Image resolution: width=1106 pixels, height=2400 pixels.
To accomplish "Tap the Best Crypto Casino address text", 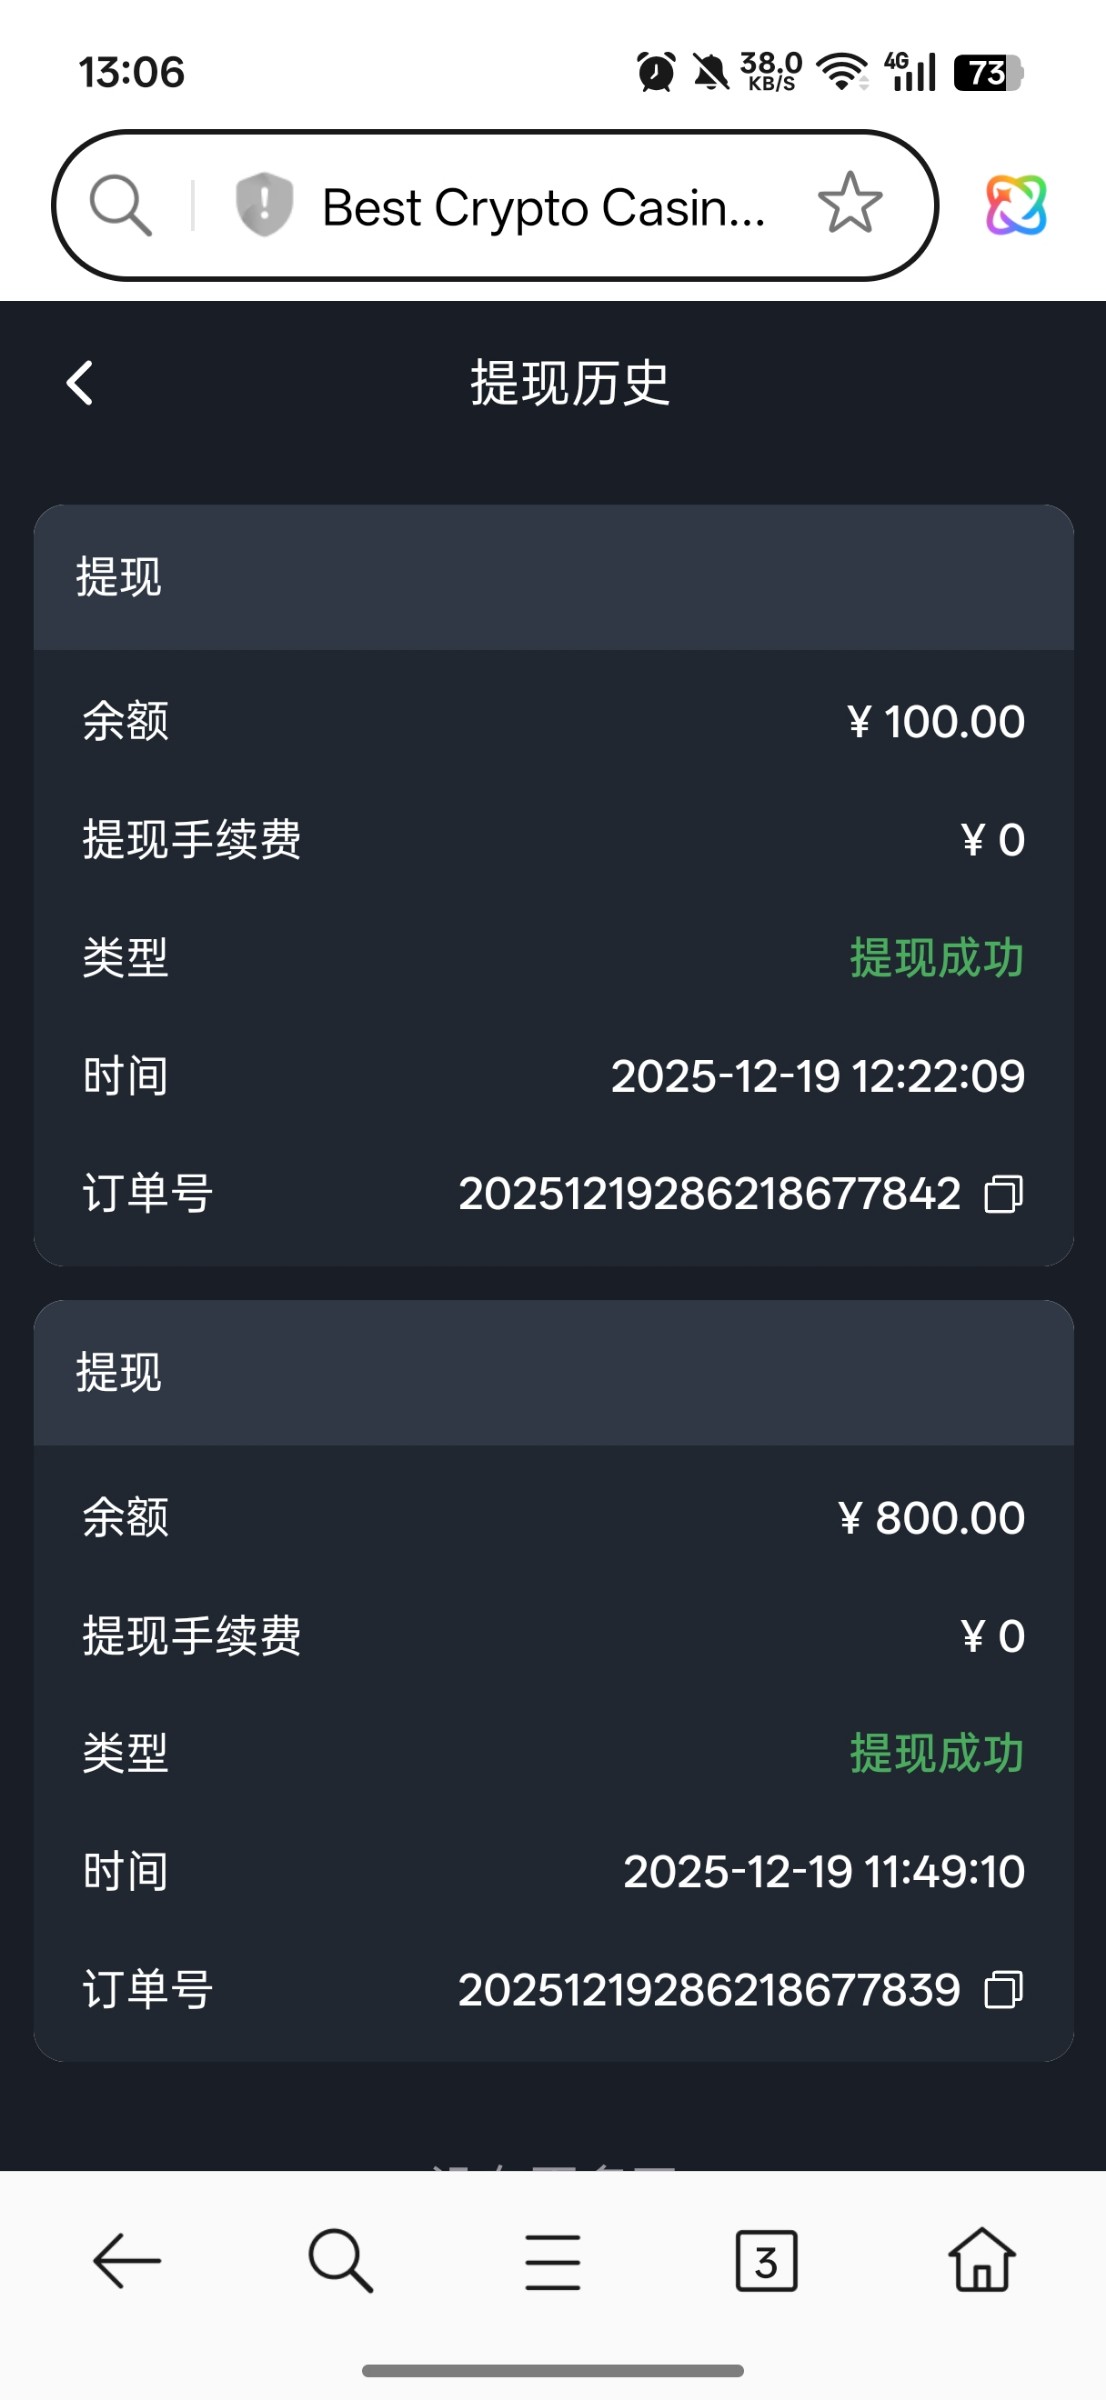I will 543,208.
